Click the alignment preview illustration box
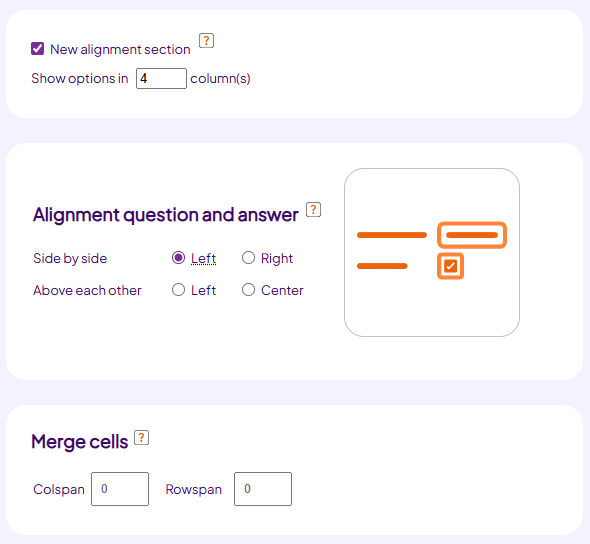This screenshot has width=590, height=544. (x=432, y=252)
